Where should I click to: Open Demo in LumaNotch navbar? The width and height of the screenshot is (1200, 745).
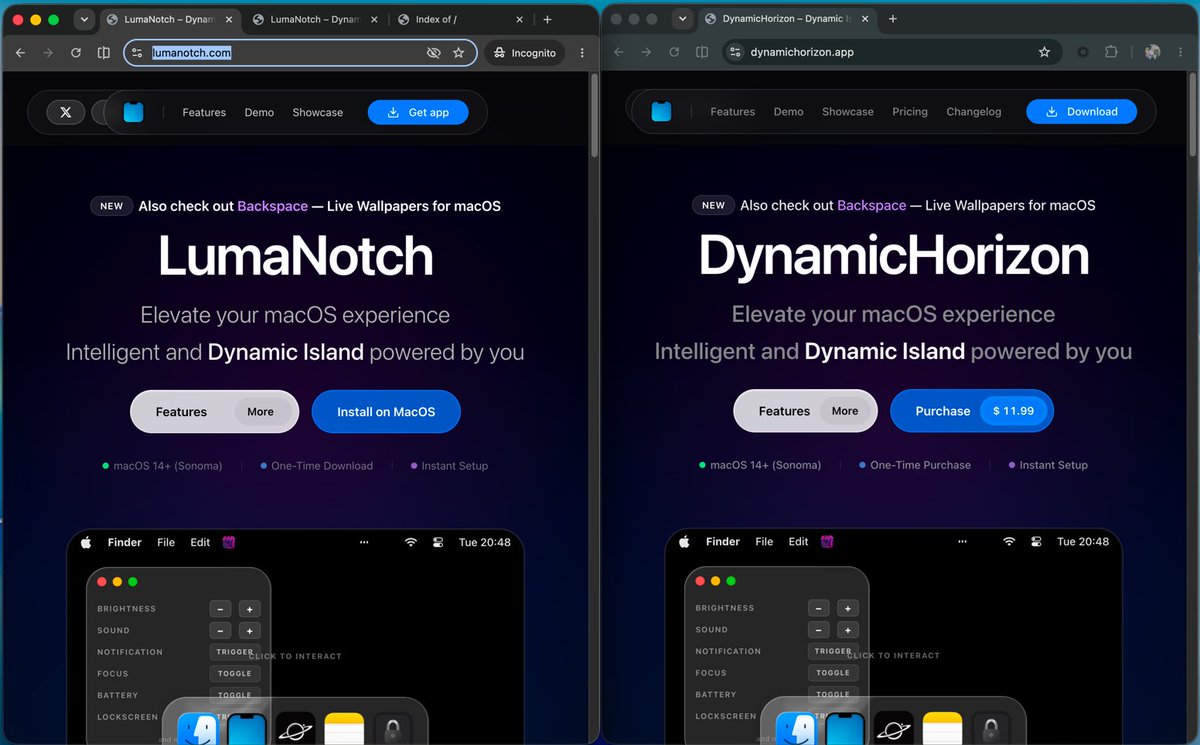click(259, 113)
